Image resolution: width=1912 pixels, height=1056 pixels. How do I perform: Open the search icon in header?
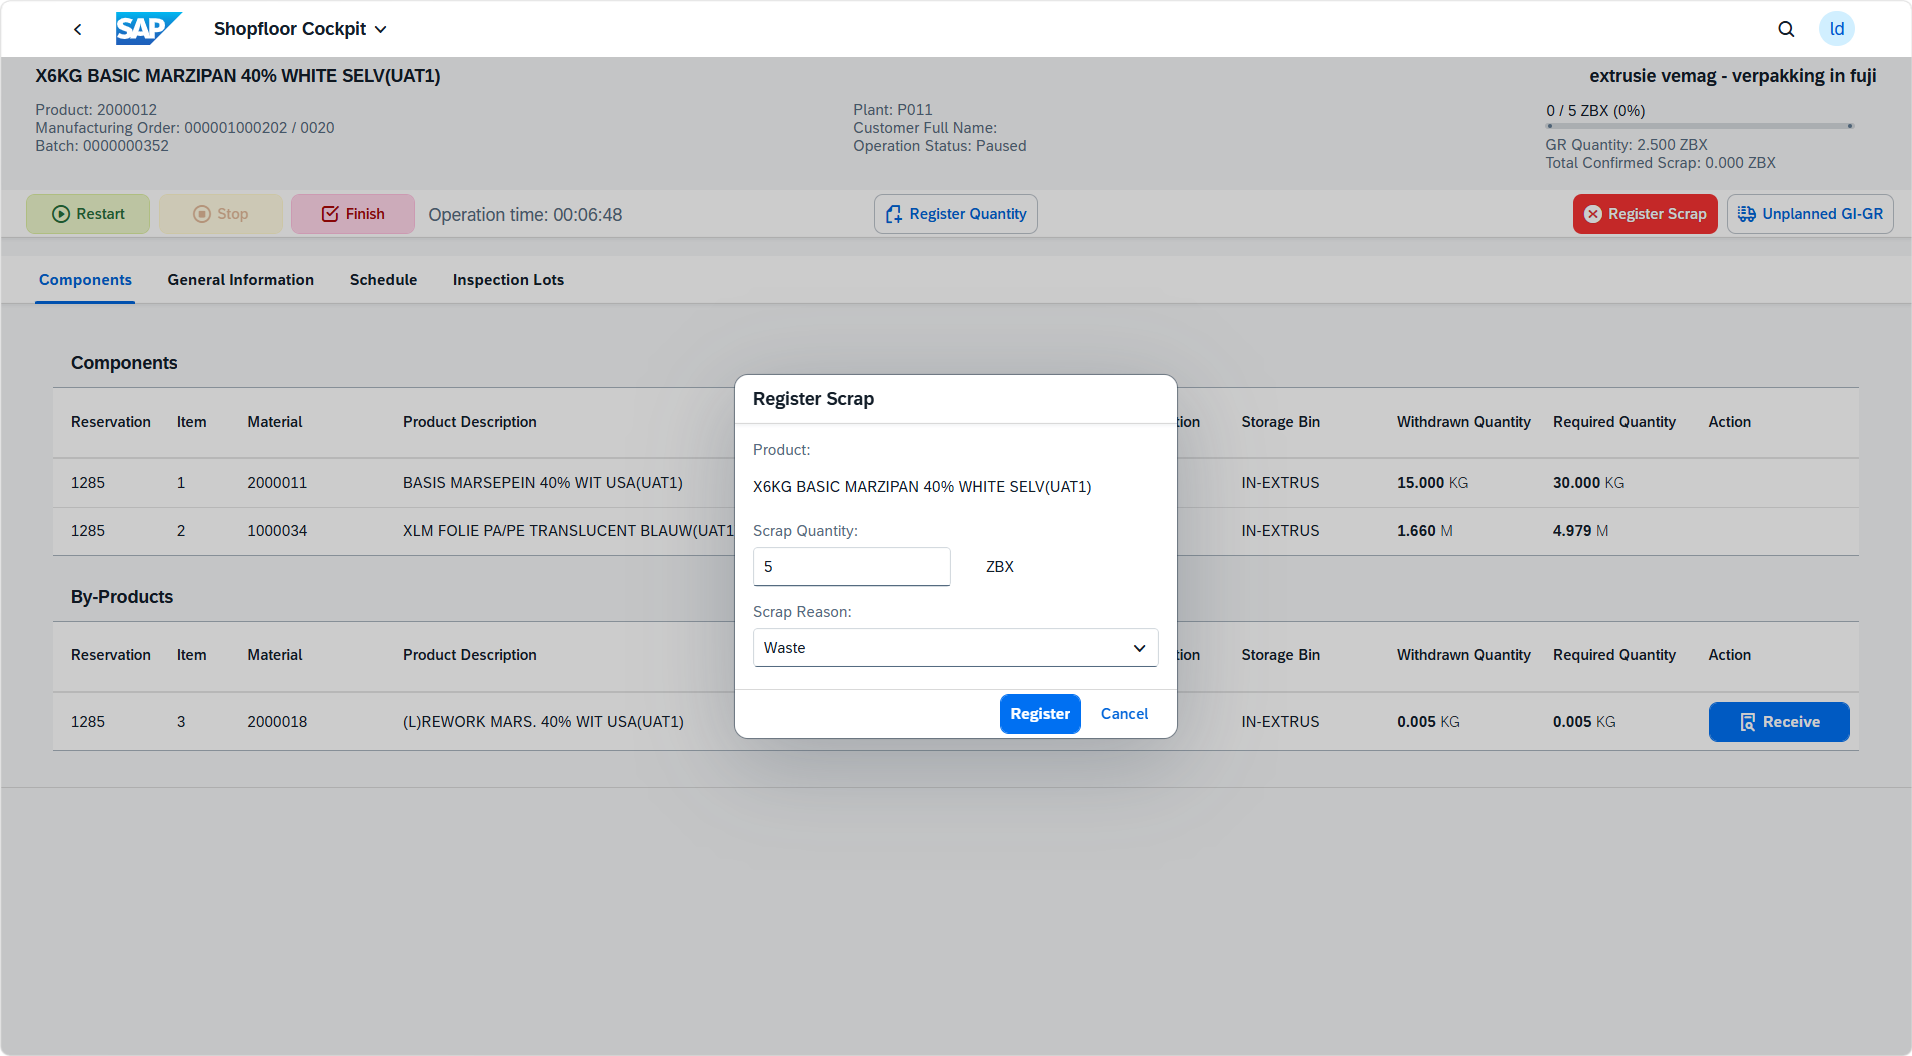[x=1786, y=29]
